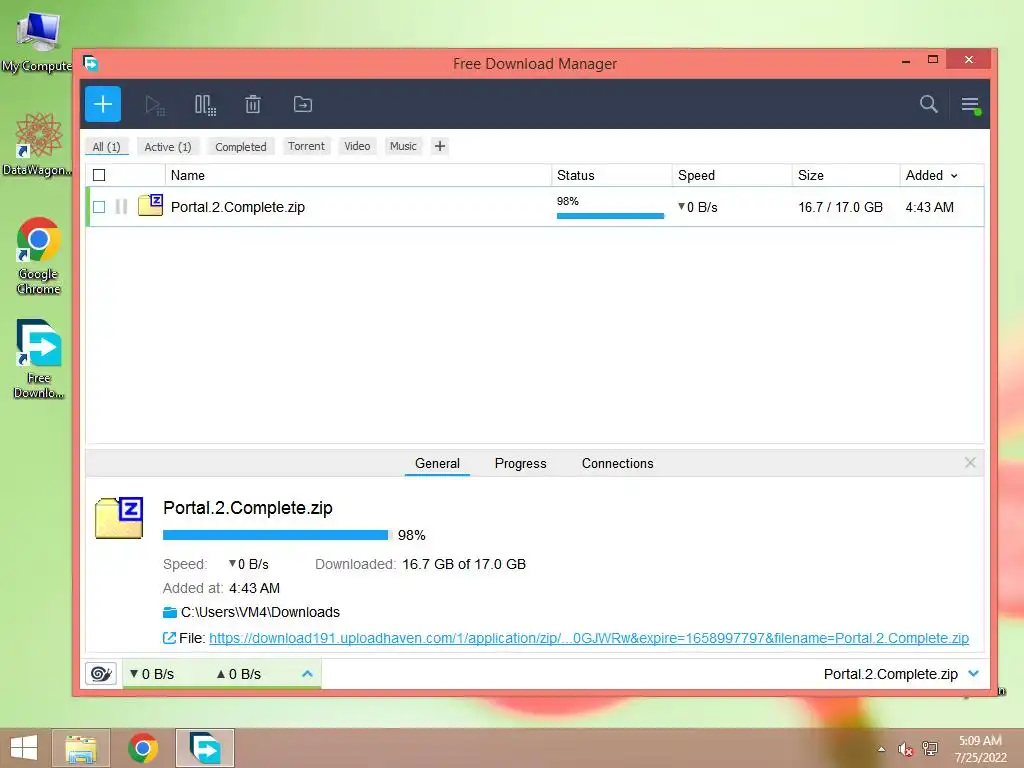
Task: Select the Portal.2.Complete.zip file name in list
Action: pyautogui.click(x=238, y=207)
